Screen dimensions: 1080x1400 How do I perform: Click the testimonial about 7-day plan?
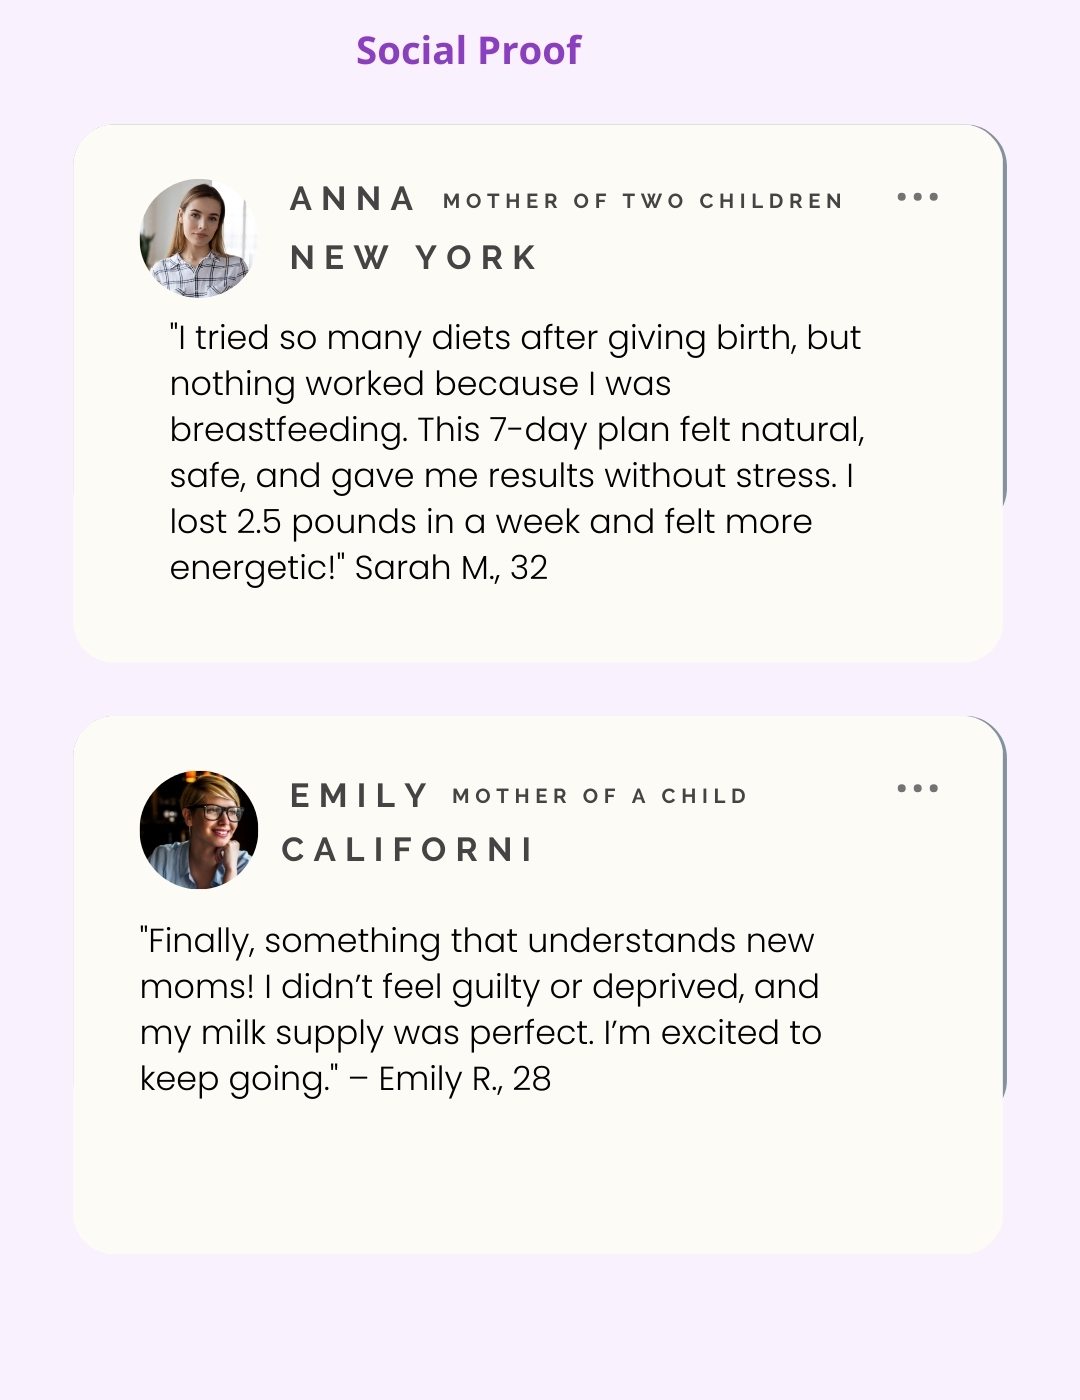coord(515,430)
